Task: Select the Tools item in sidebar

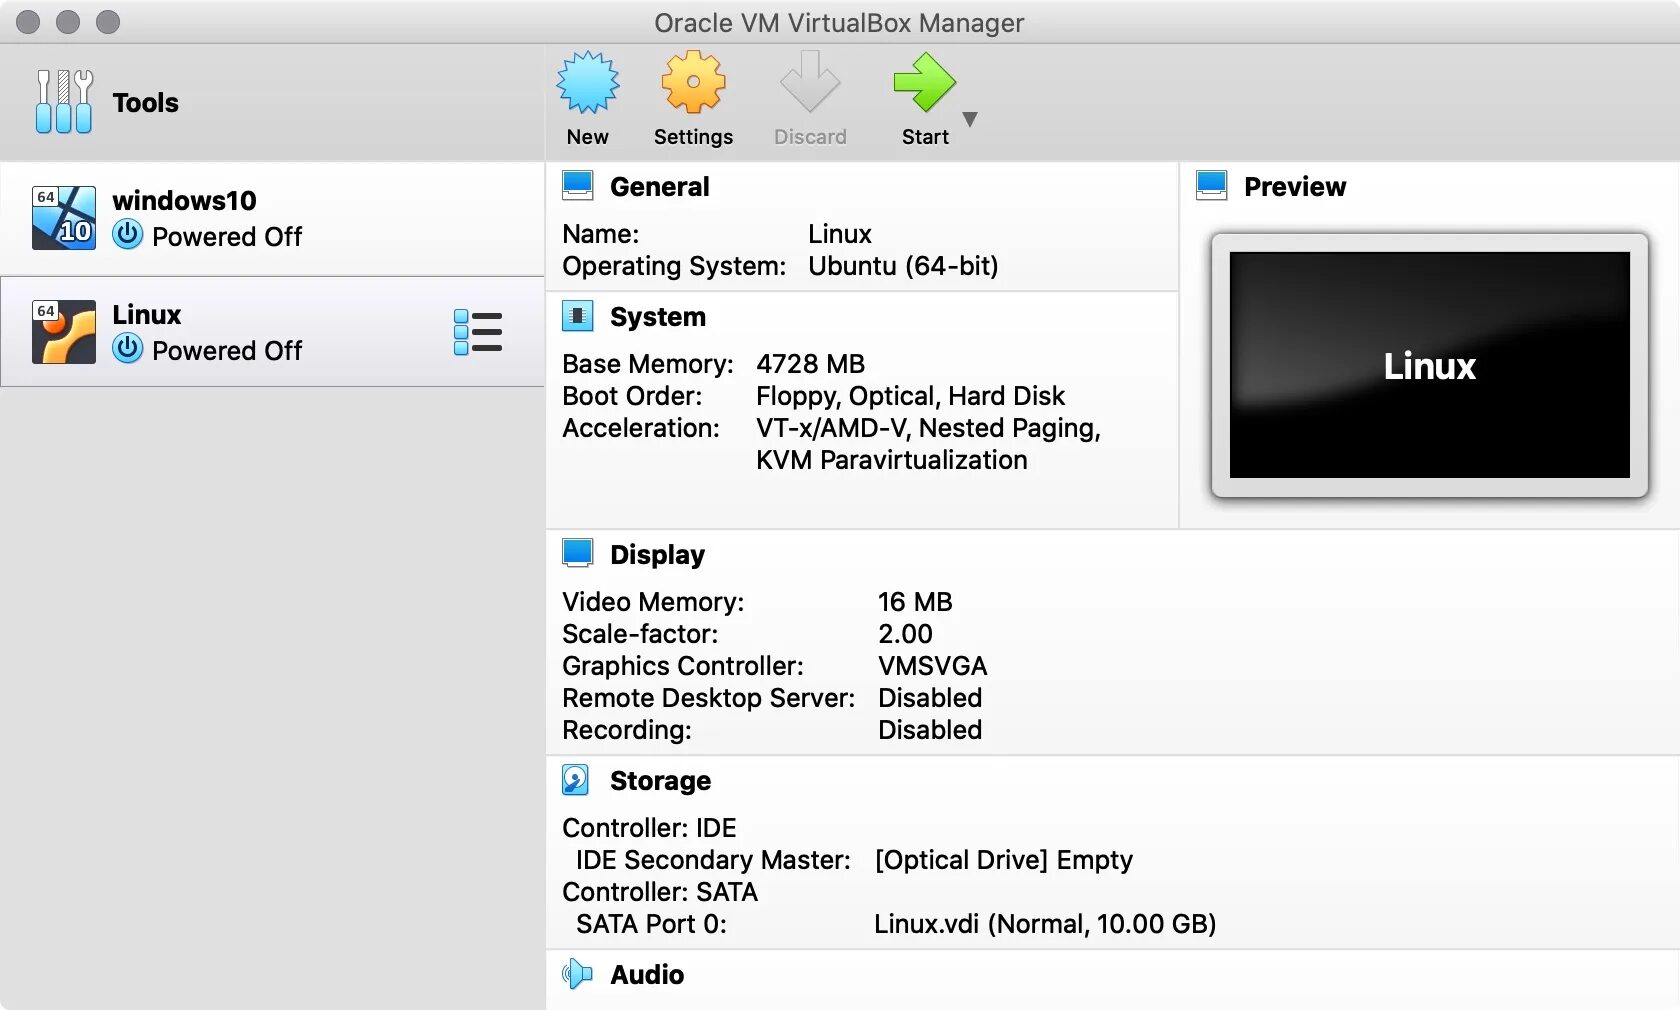Action: pyautogui.click(x=272, y=102)
